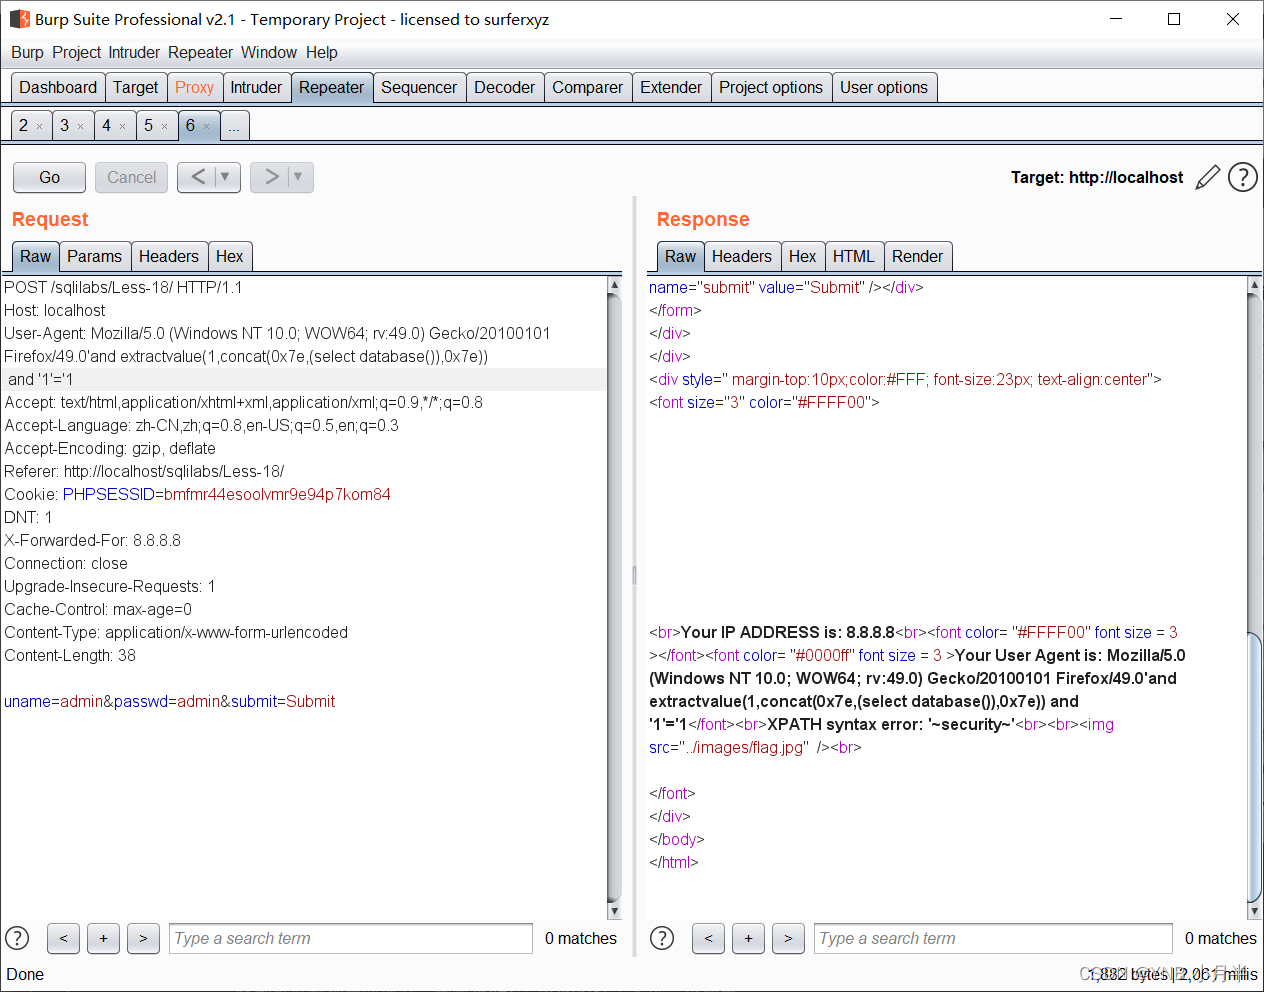This screenshot has width=1264, height=992.
Task: Click previous match button in response search
Action: point(708,938)
